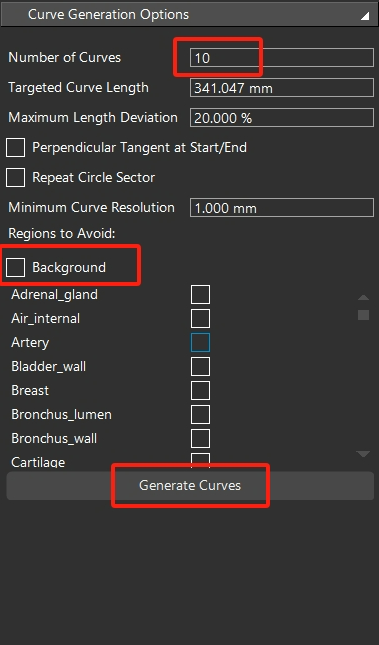The width and height of the screenshot is (379, 645).
Task: Enable Perpendicular Tangent at Start/End checkbox
Action: tap(15, 148)
